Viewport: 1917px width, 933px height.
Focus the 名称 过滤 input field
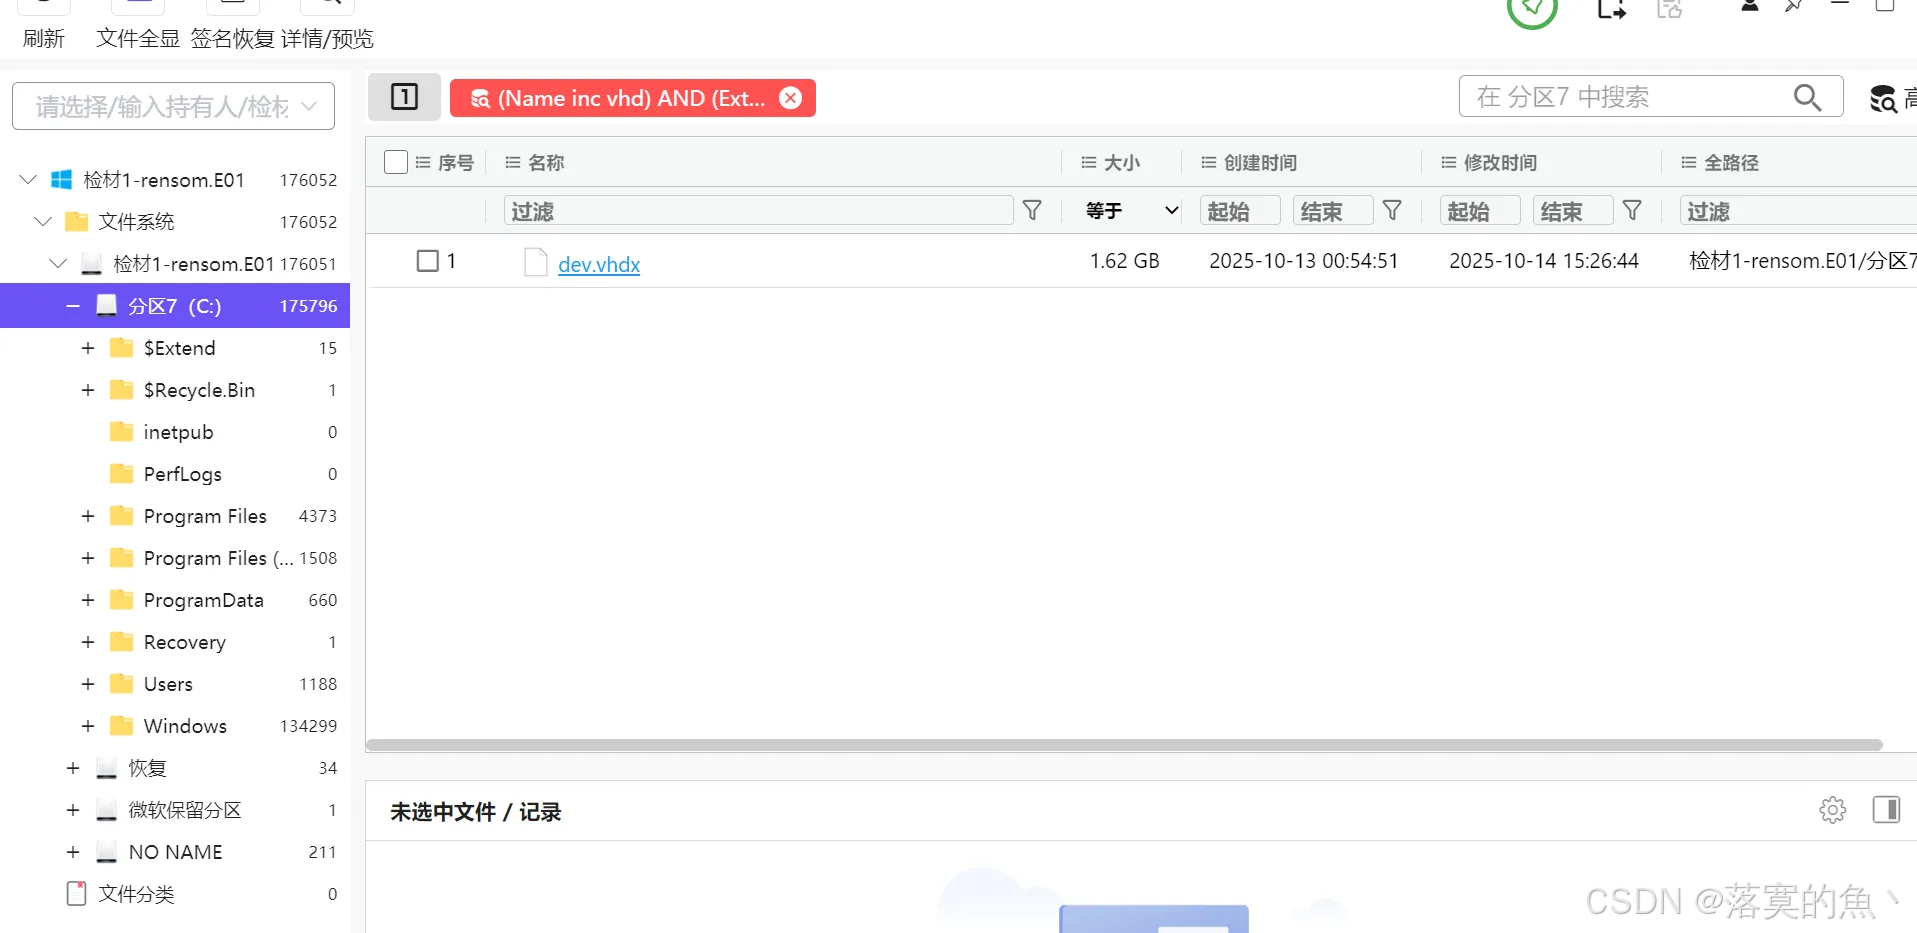click(758, 210)
